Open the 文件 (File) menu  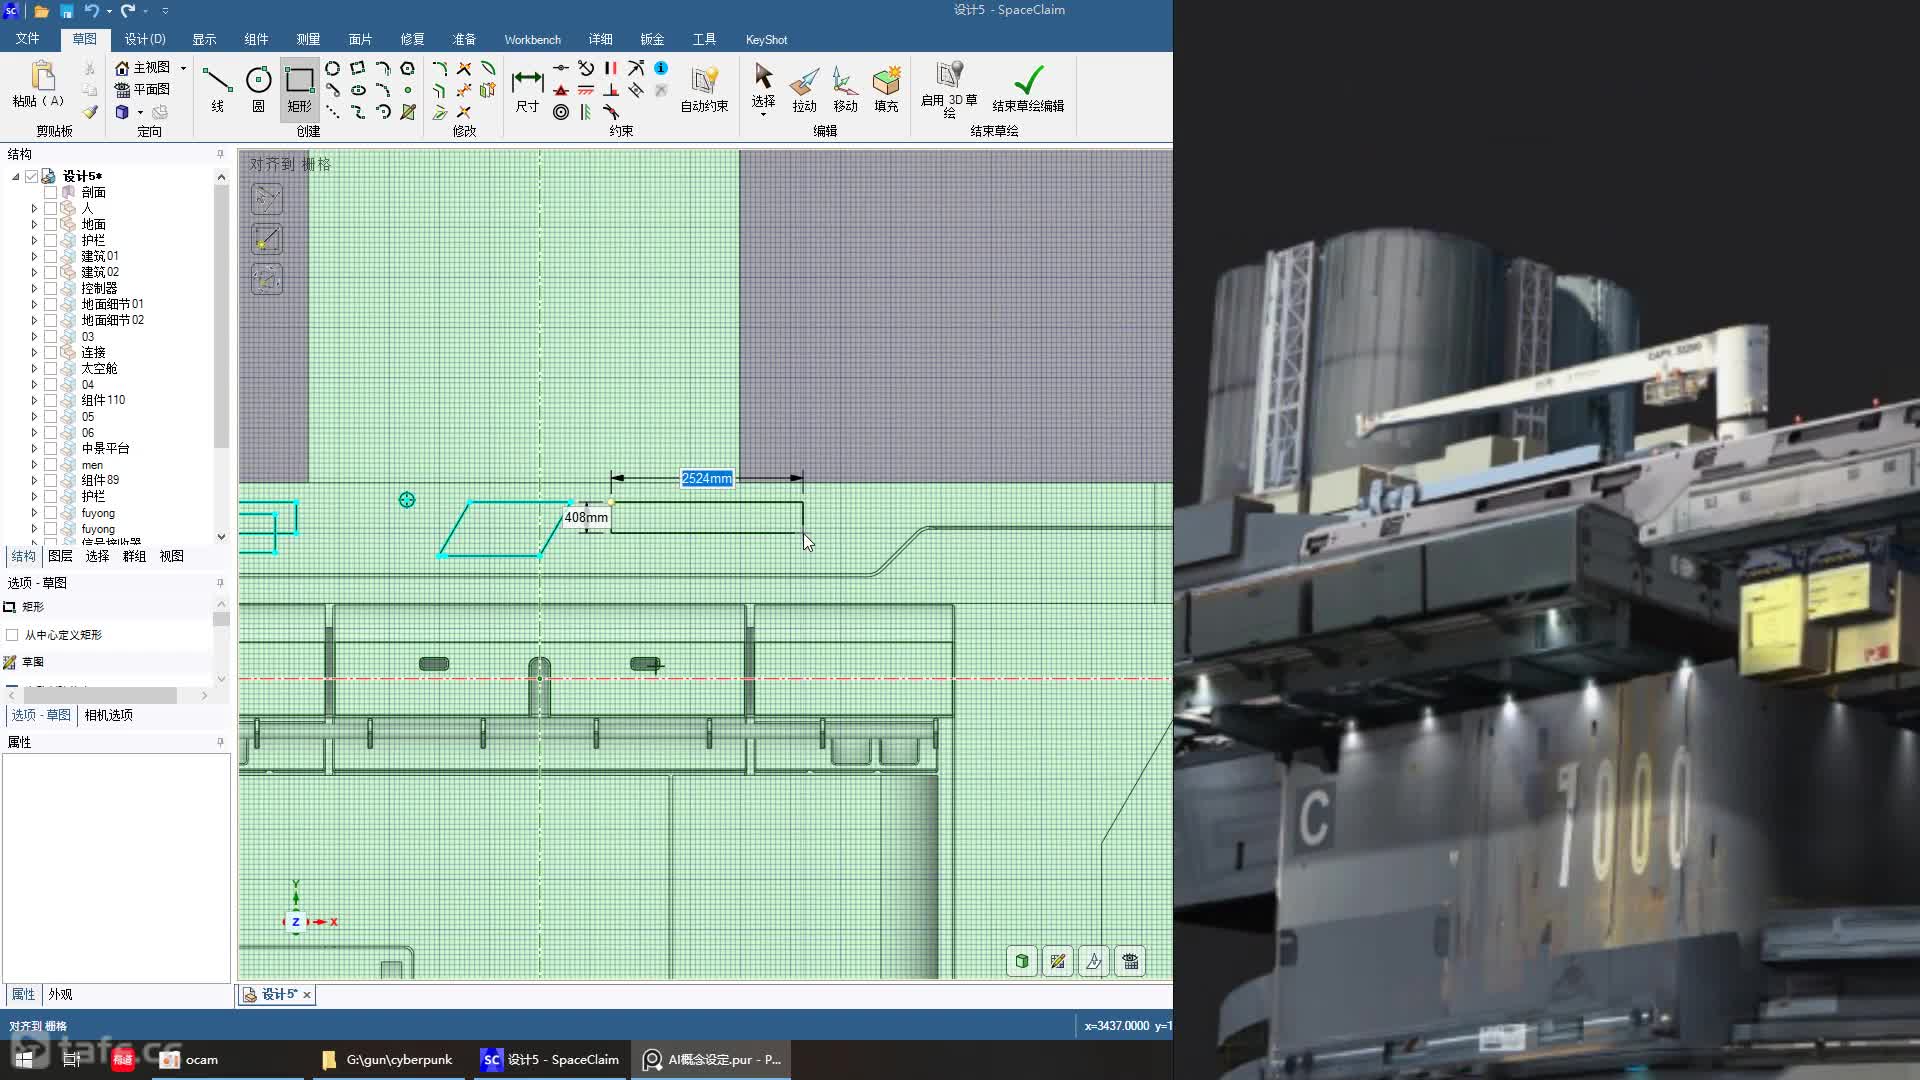(27, 39)
